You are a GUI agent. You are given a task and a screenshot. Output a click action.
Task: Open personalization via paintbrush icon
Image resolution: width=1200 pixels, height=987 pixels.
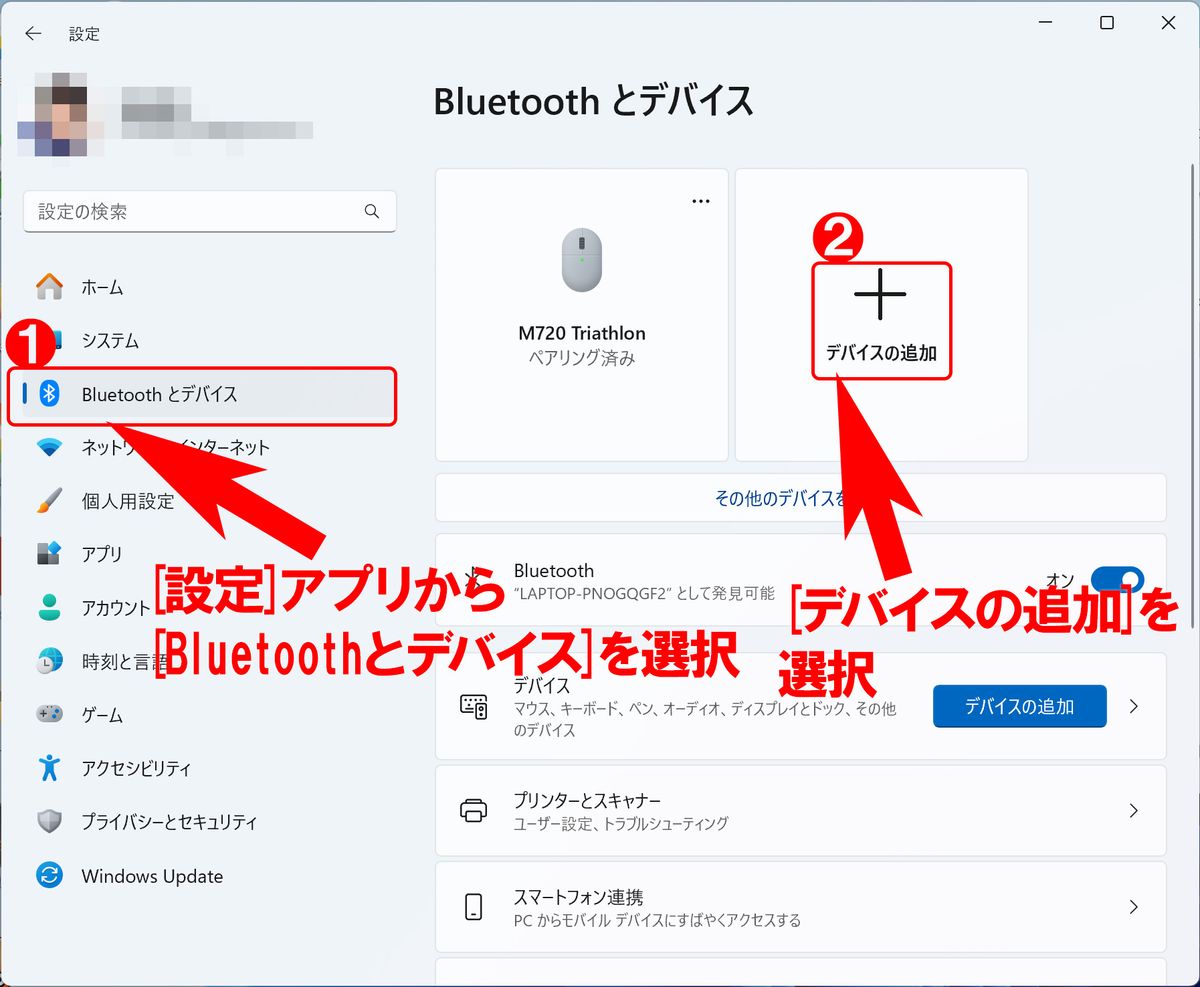point(49,501)
